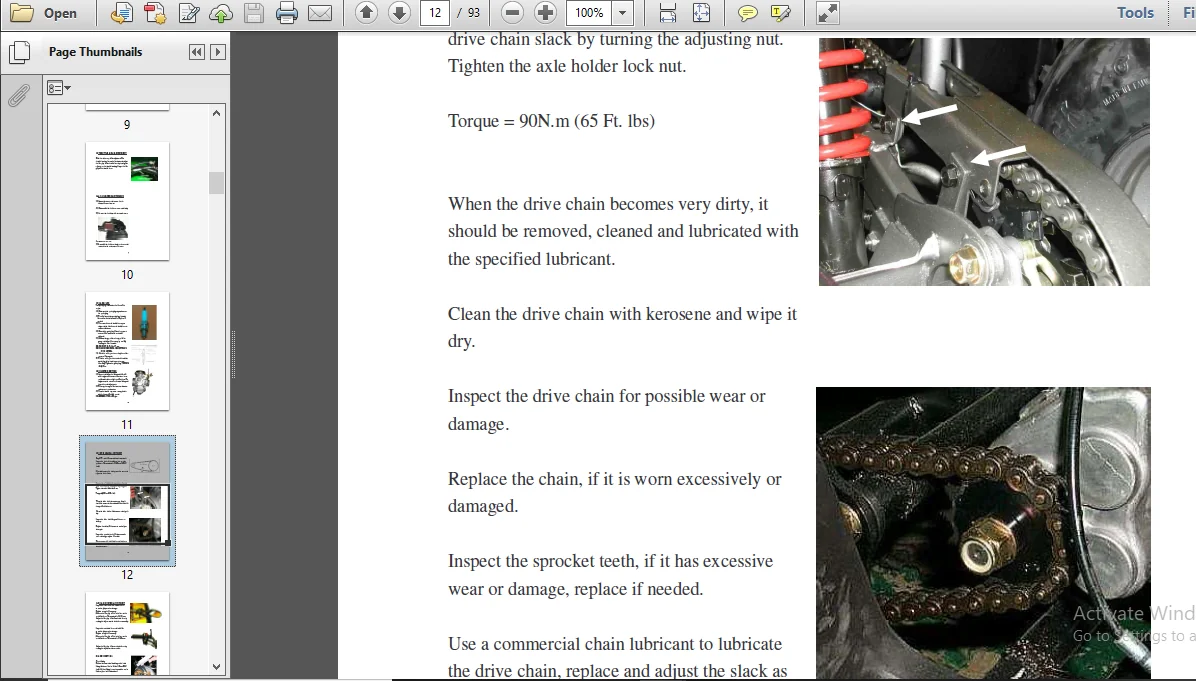This screenshot has width=1196, height=681.
Task: Select the page 10 thumbnail
Action: (127, 201)
